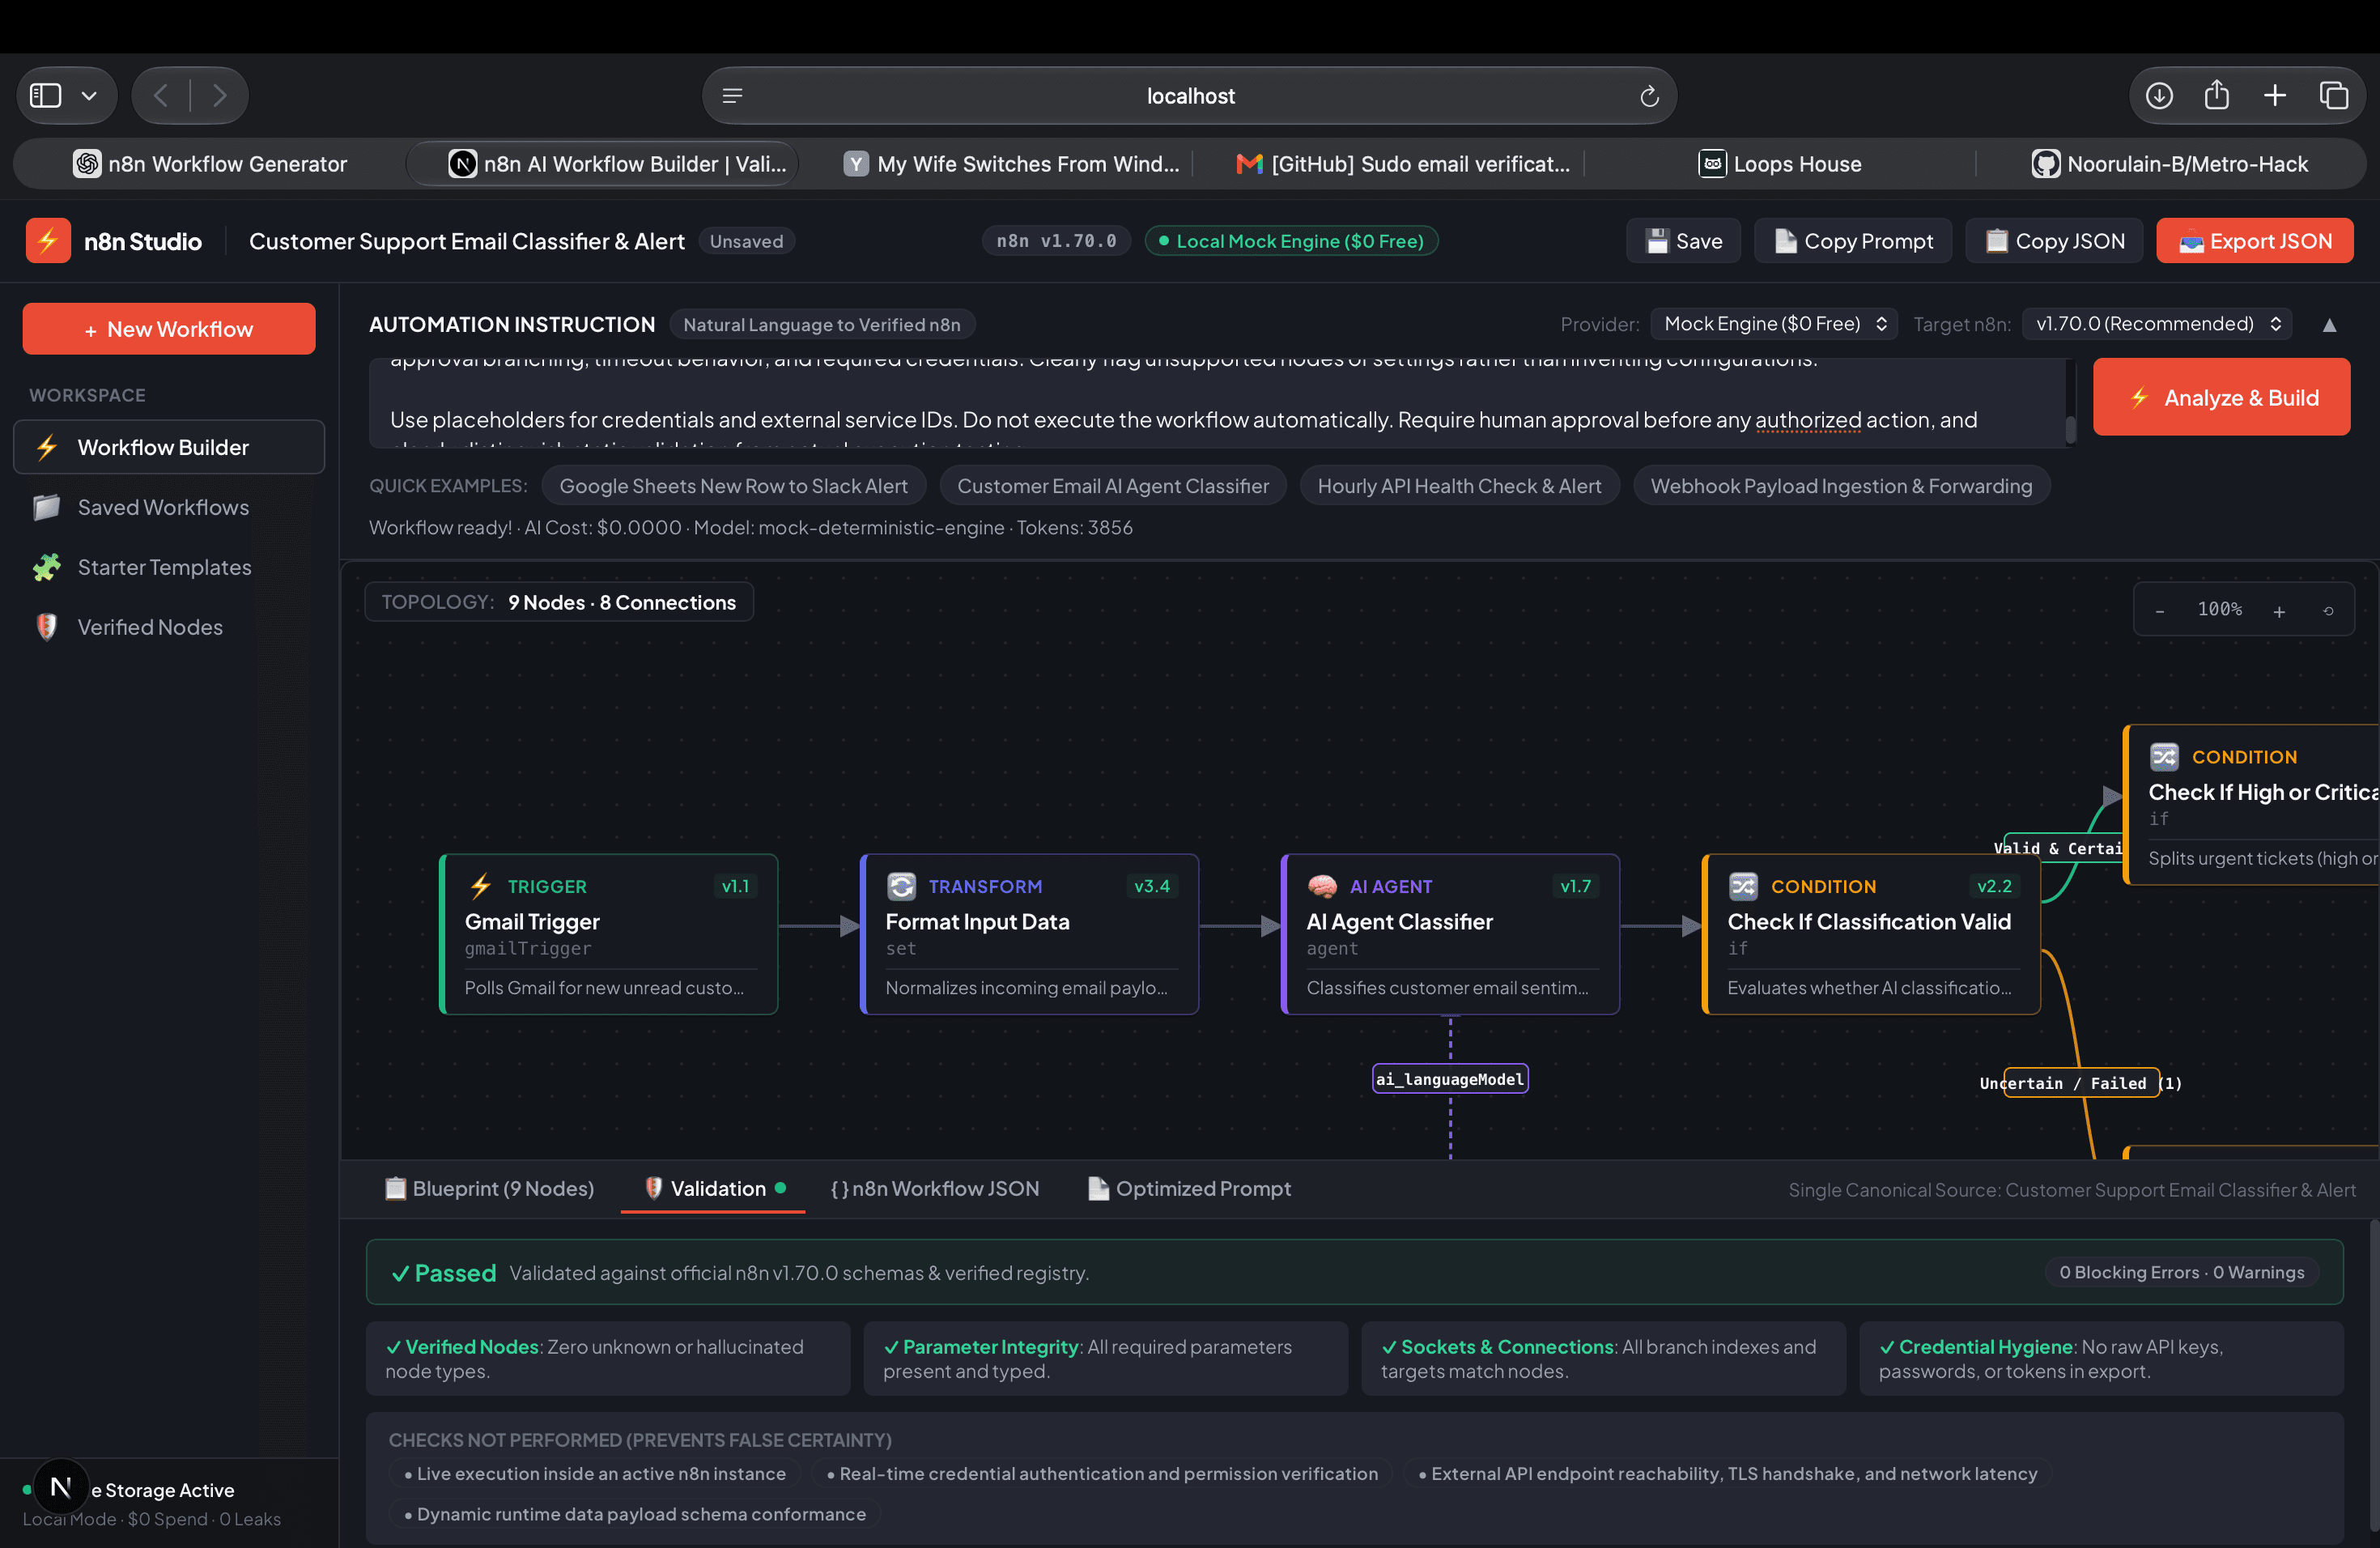Switch to Loops House tab
2380x1548 pixels.
pyautogui.click(x=1780, y=164)
